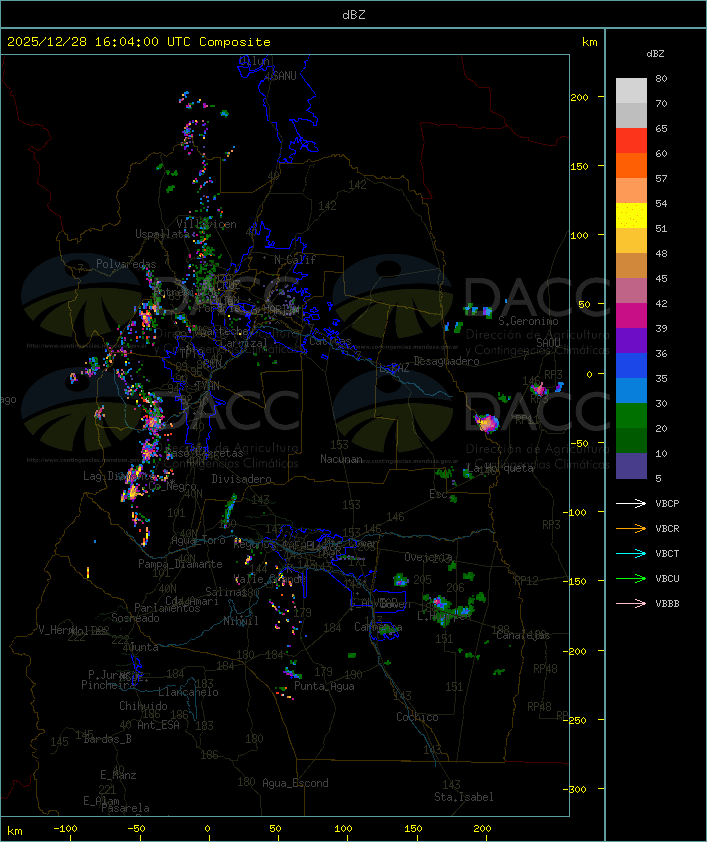
Task: Click the amber 48-51 dBZ swatch
Action: (631, 241)
